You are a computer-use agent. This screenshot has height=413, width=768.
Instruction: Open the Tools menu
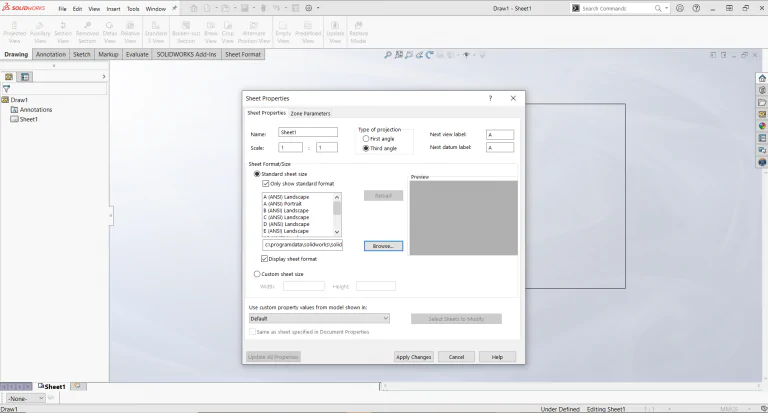pos(133,9)
